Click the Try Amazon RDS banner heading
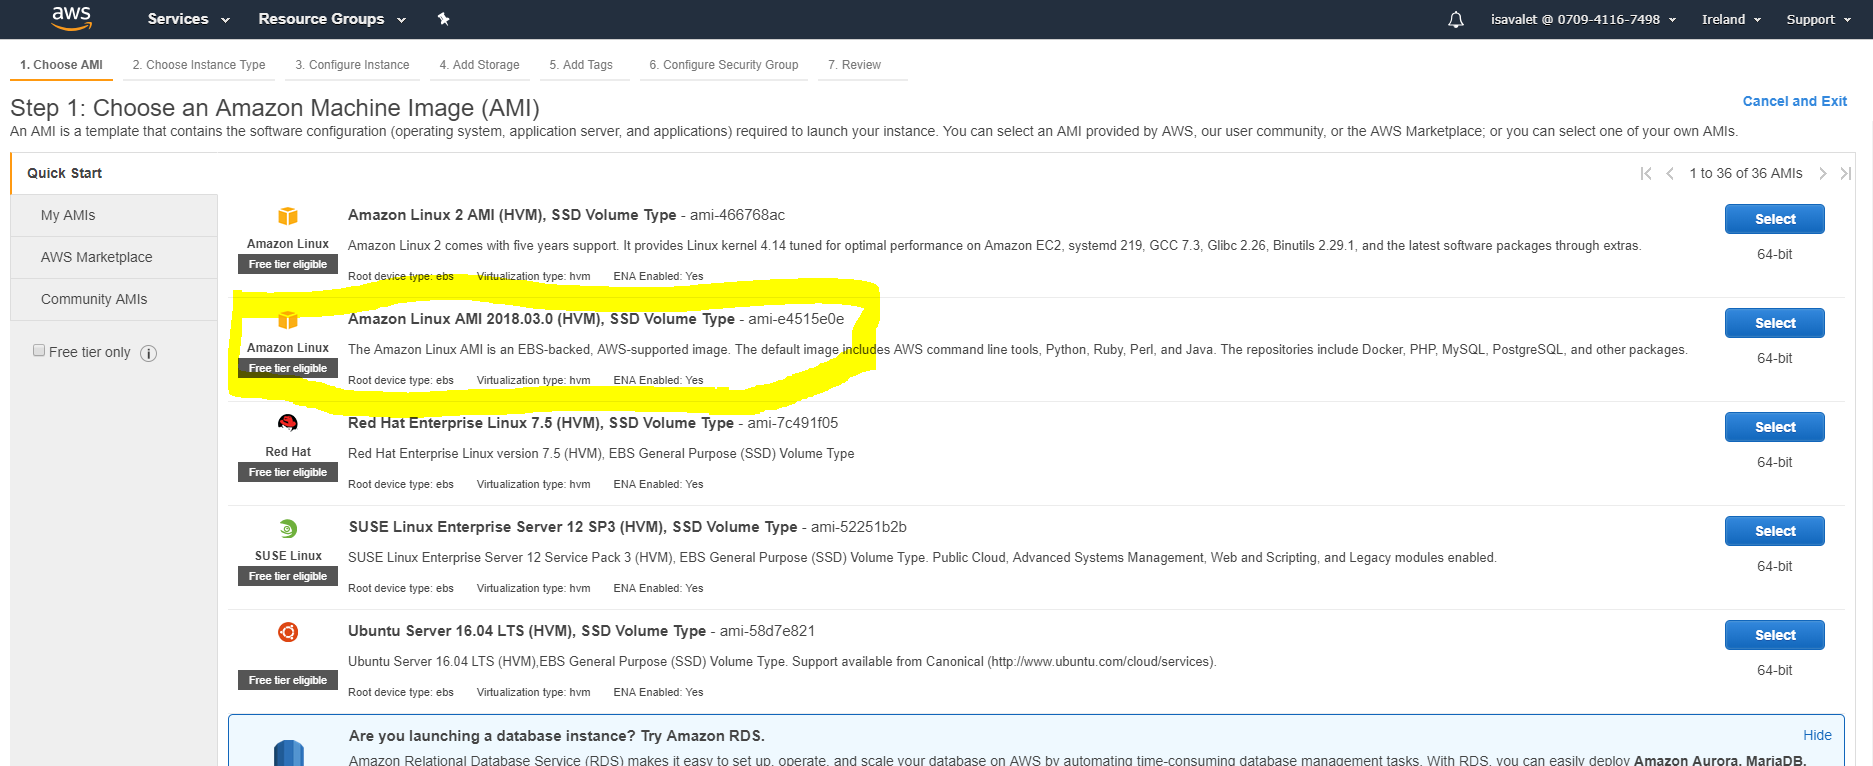The height and width of the screenshot is (766, 1873). pyautogui.click(x=557, y=736)
